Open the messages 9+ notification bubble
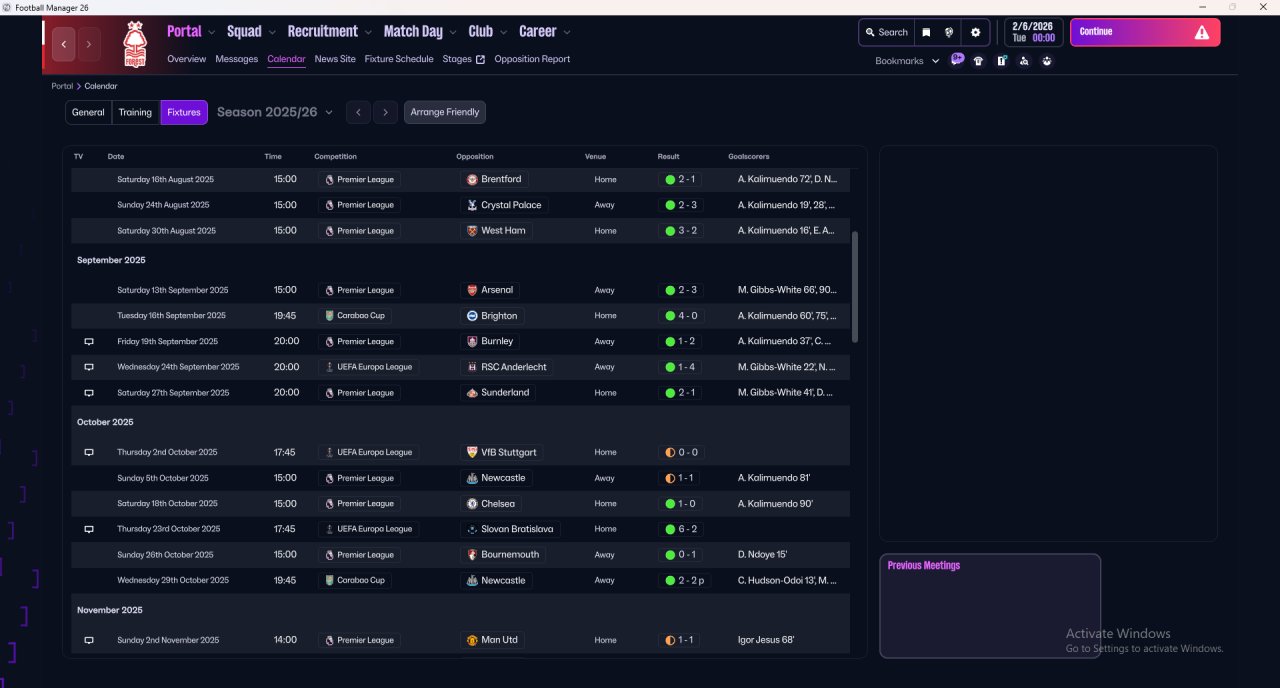Viewport: 1280px width, 688px height. click(957, 60)
